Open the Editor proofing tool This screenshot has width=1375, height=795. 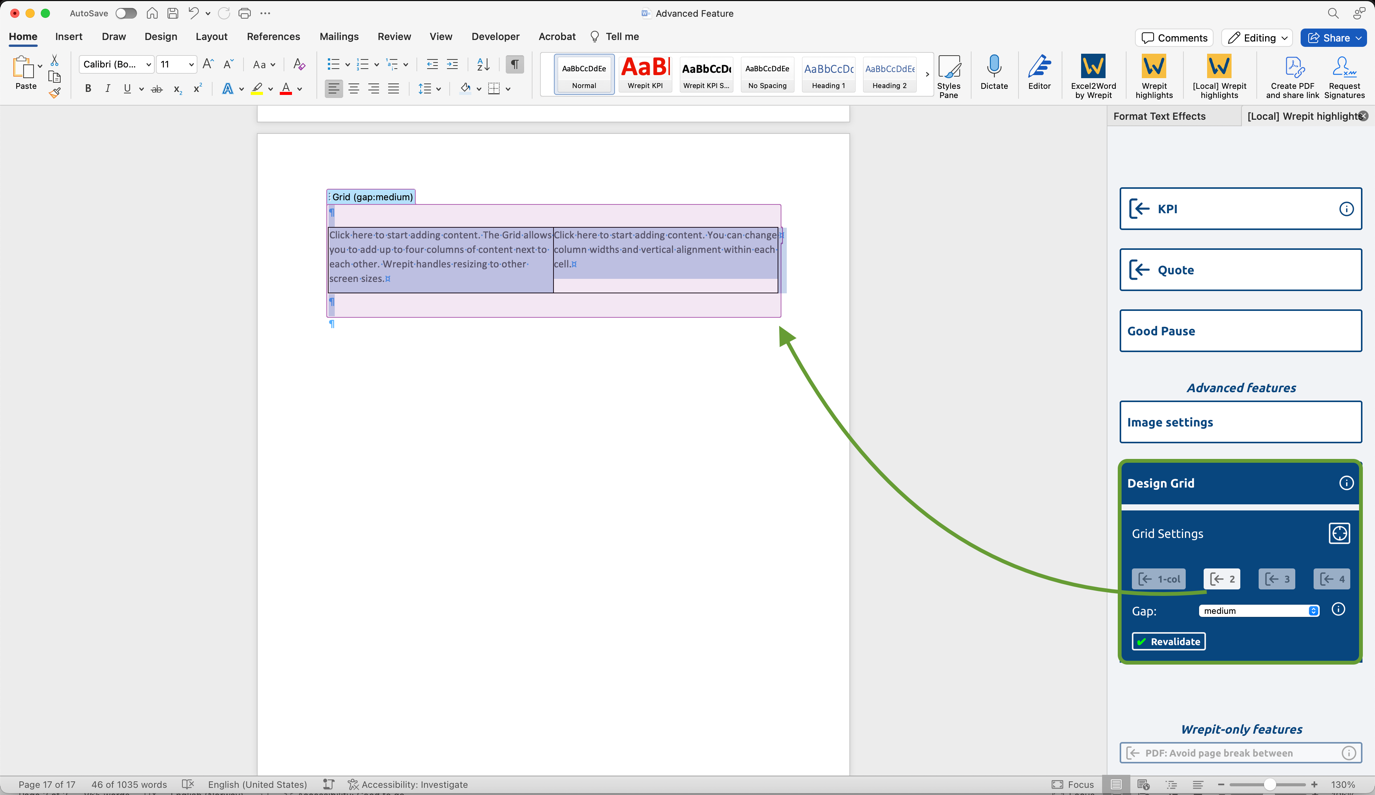click(x=1039, y=73)
